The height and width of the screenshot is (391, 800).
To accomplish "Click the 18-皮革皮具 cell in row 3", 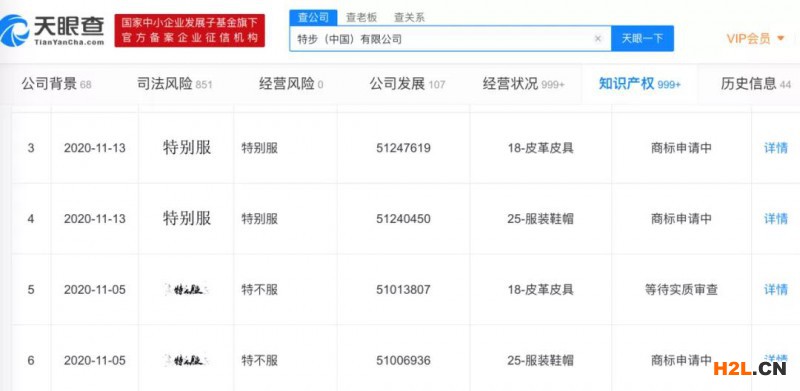I will click(540, 148).
